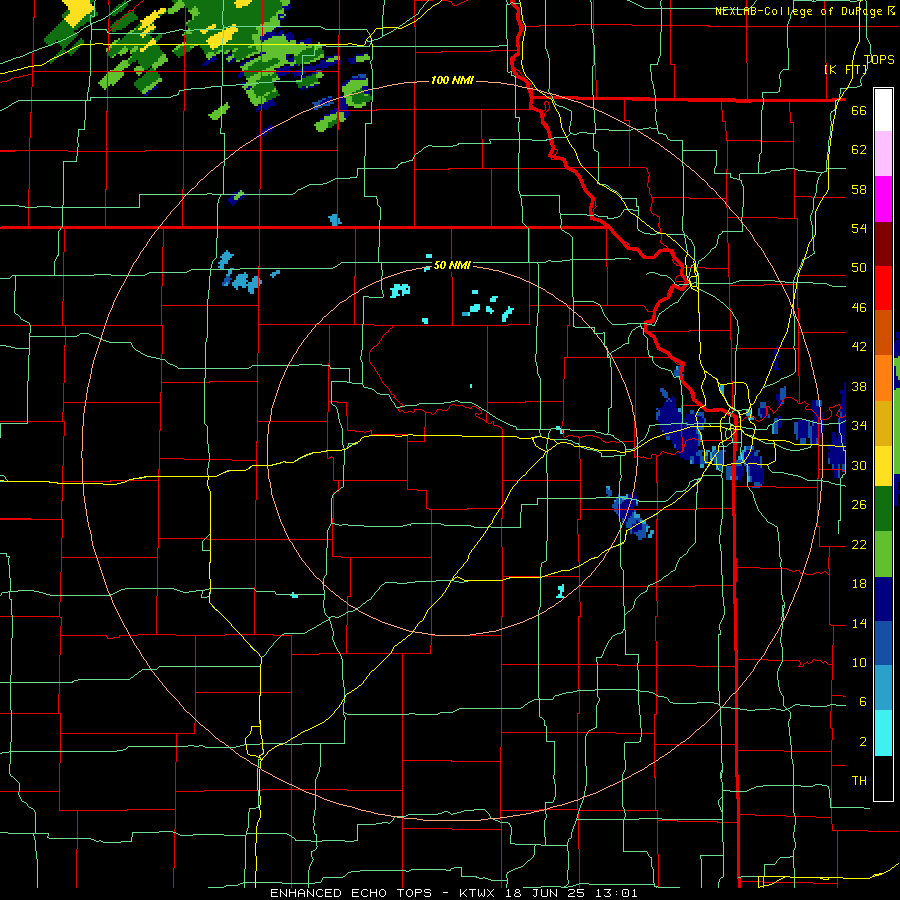
Task: Click the navy blue legend swatch
Action: (x=883, y=600)
